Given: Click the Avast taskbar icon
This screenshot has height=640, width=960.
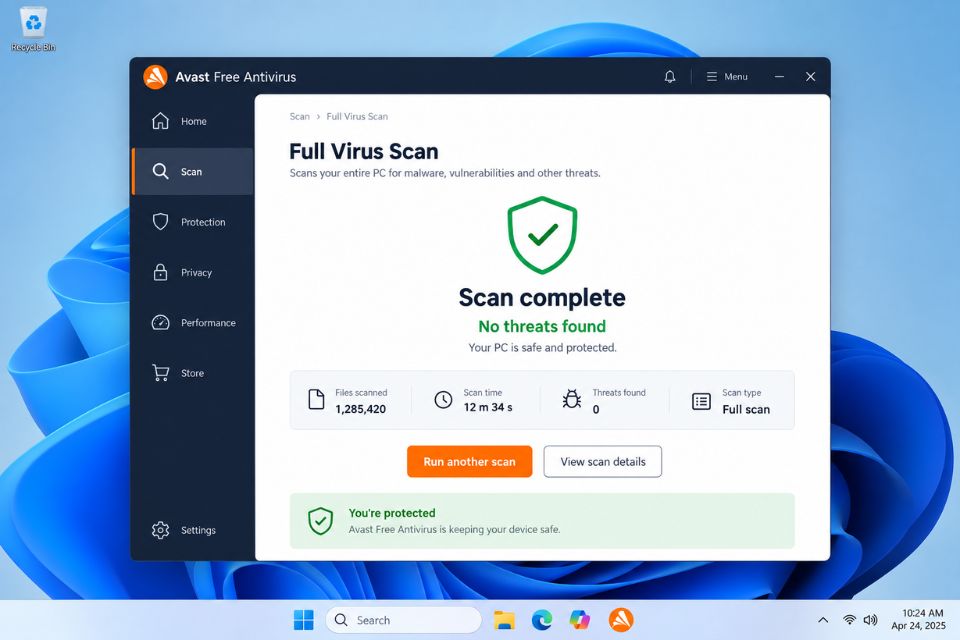Looking at the screenshot, I should (621, 620).
